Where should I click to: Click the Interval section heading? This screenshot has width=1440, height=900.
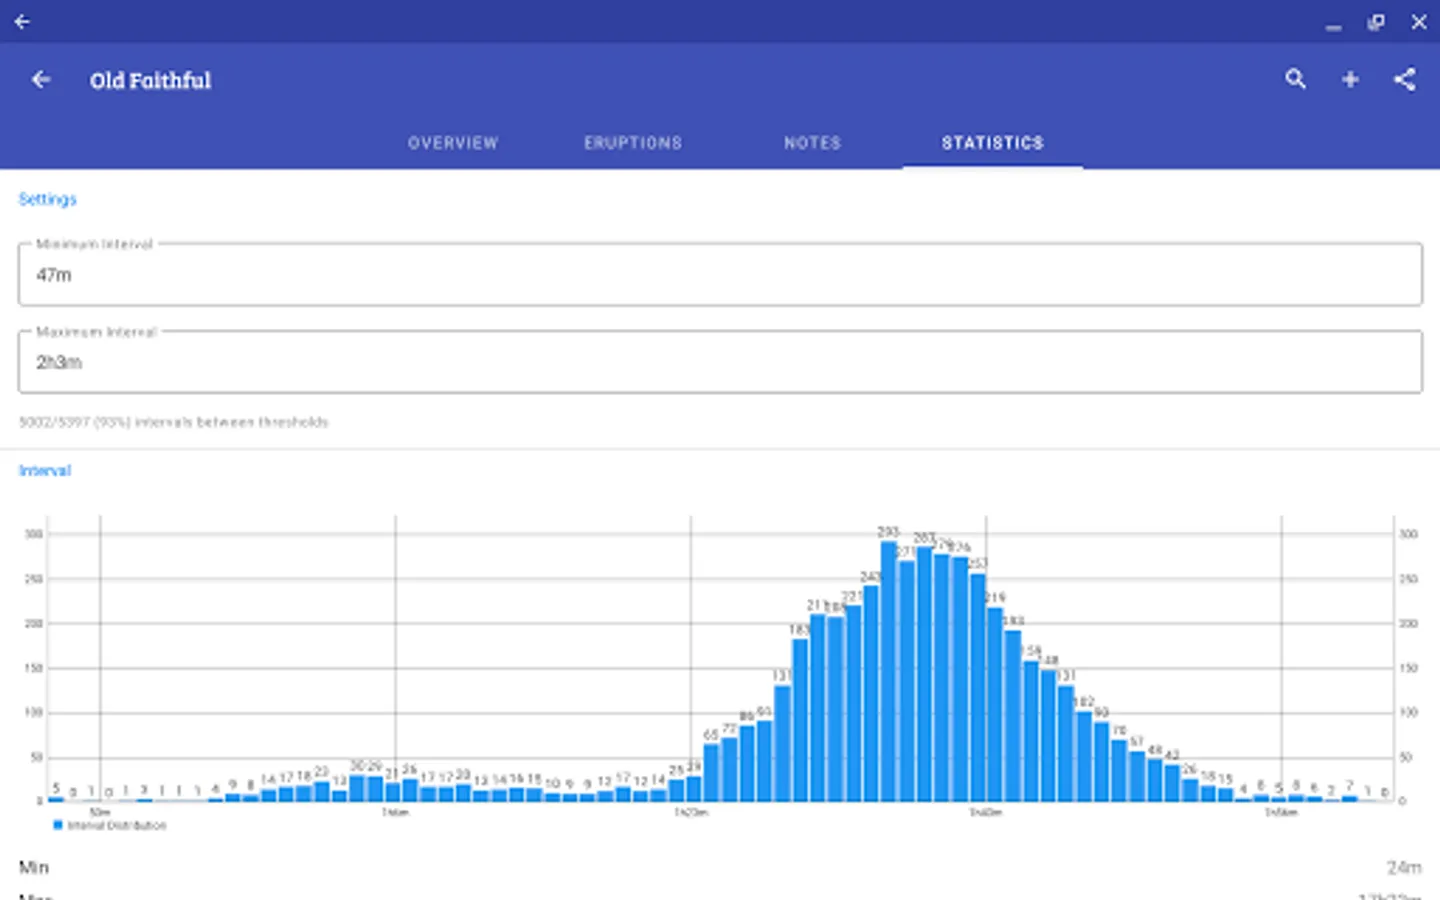click(45, 471)
